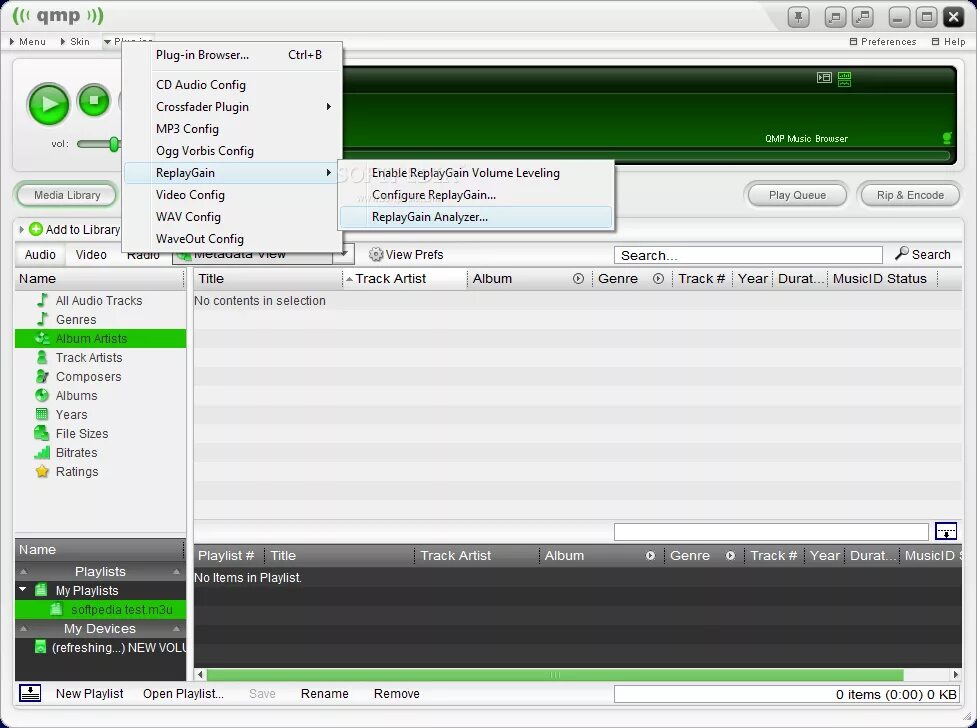Screen dimensions: 977x728
Task: Click the NEW VOLU device icon
Action: click(41, 647)
